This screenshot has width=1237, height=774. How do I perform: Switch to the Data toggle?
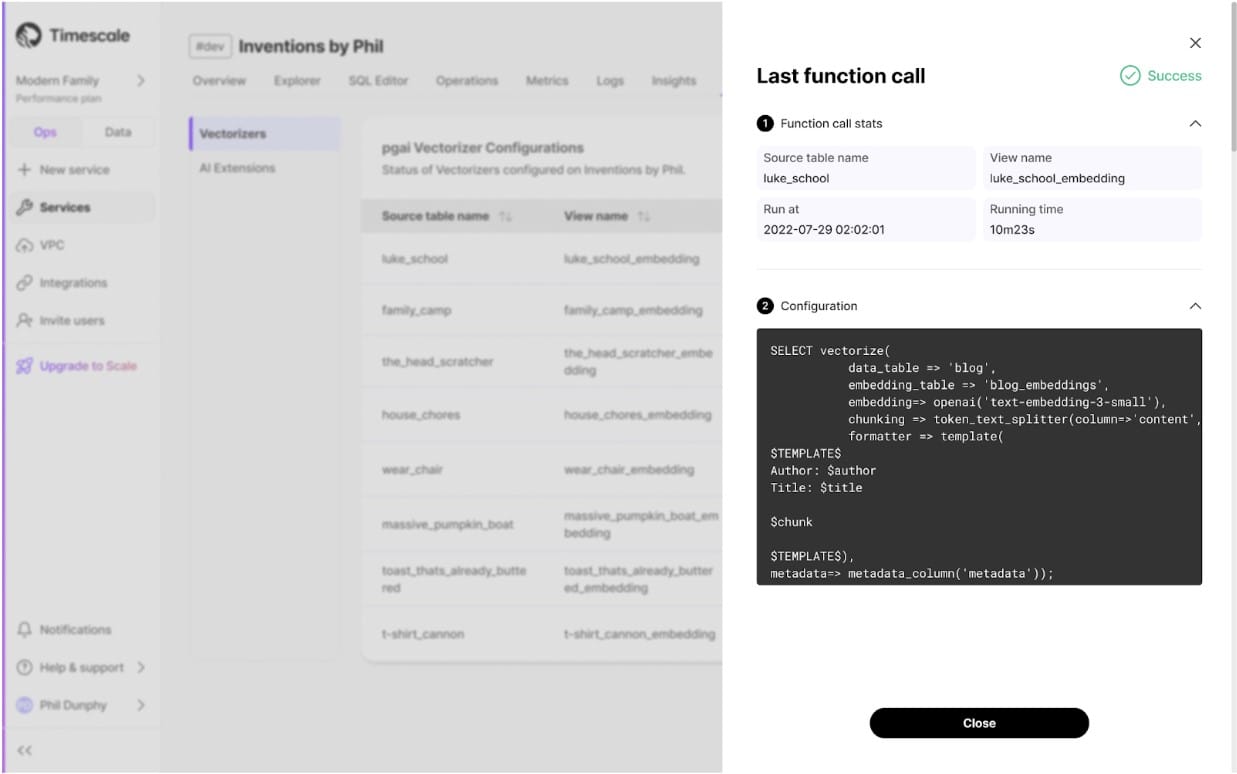coord(118,132)
